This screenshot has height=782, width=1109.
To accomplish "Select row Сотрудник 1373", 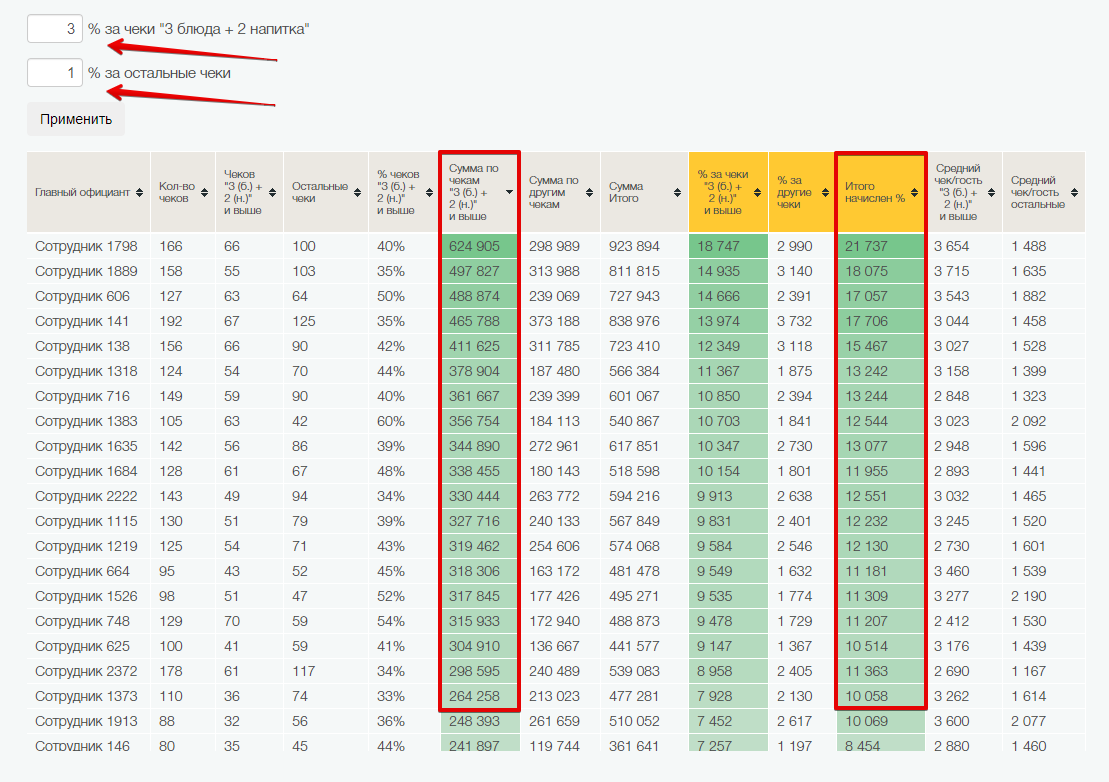I will pyautogui.click(x=86, y=696).
